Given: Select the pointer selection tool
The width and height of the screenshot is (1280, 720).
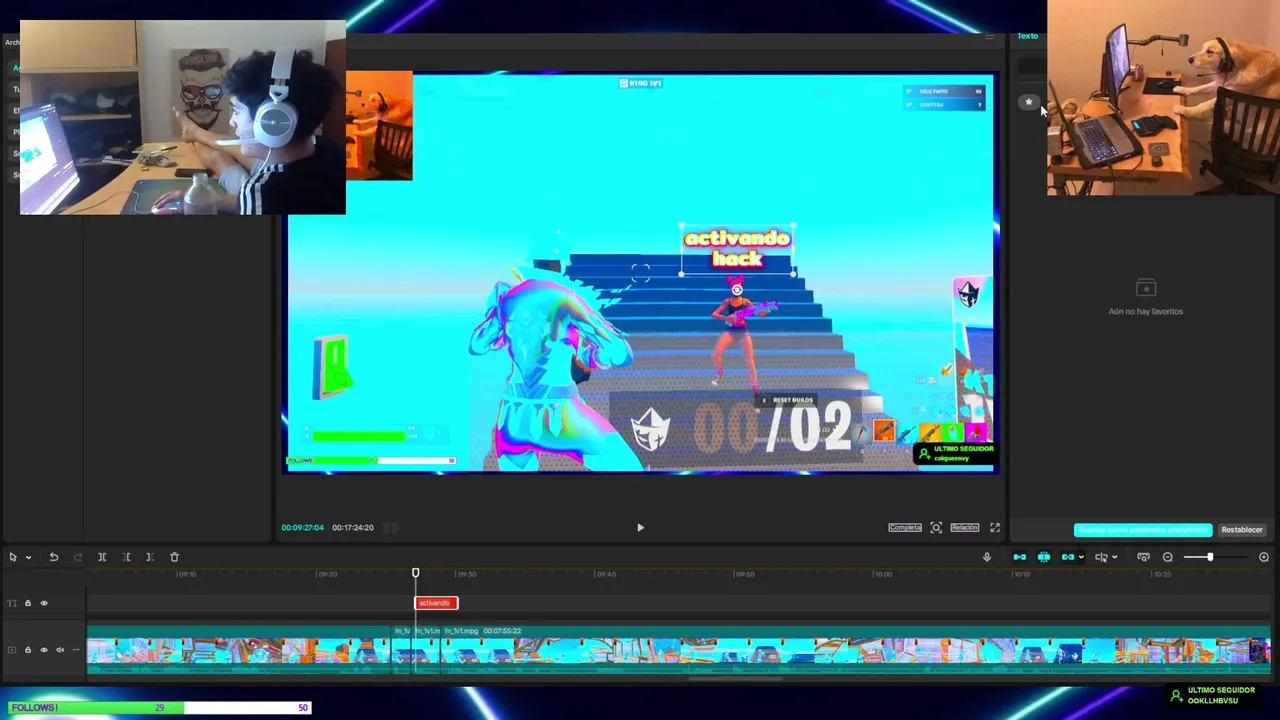Looking at the screenshot, I should (x=13, y=557).
